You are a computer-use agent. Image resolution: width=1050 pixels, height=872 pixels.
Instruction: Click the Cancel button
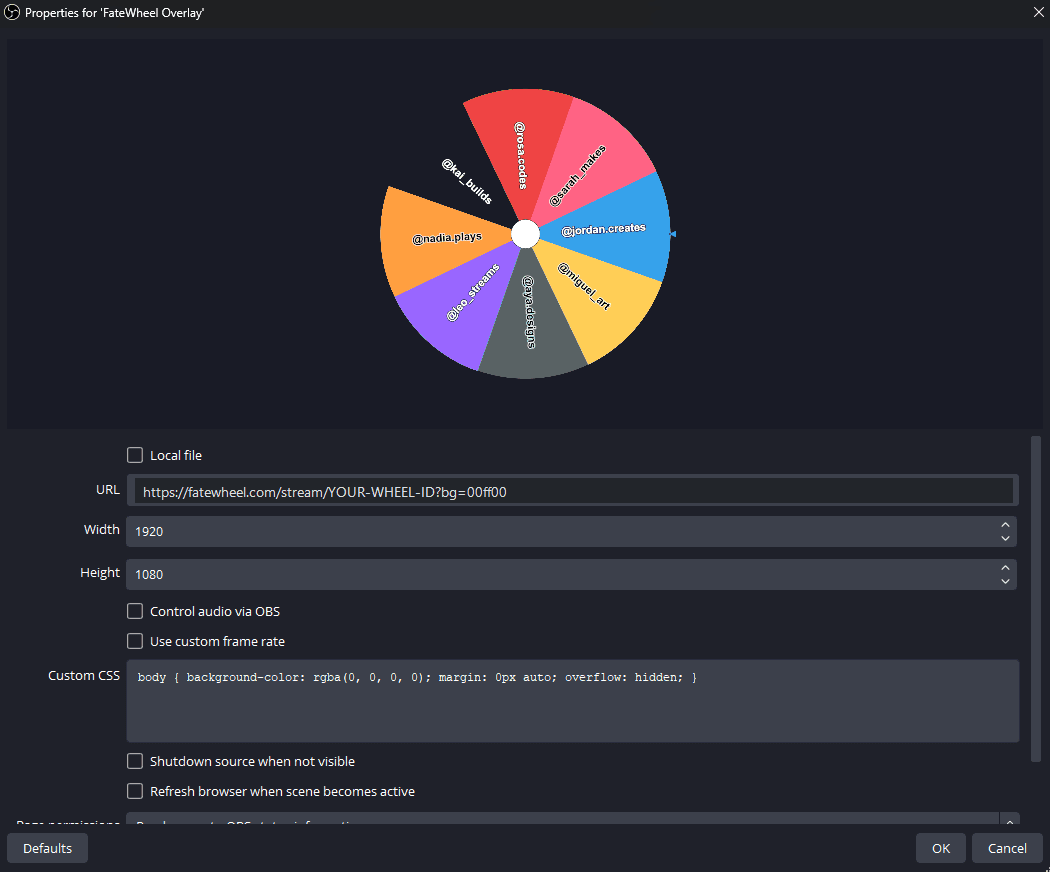[x=1007, y=849]
